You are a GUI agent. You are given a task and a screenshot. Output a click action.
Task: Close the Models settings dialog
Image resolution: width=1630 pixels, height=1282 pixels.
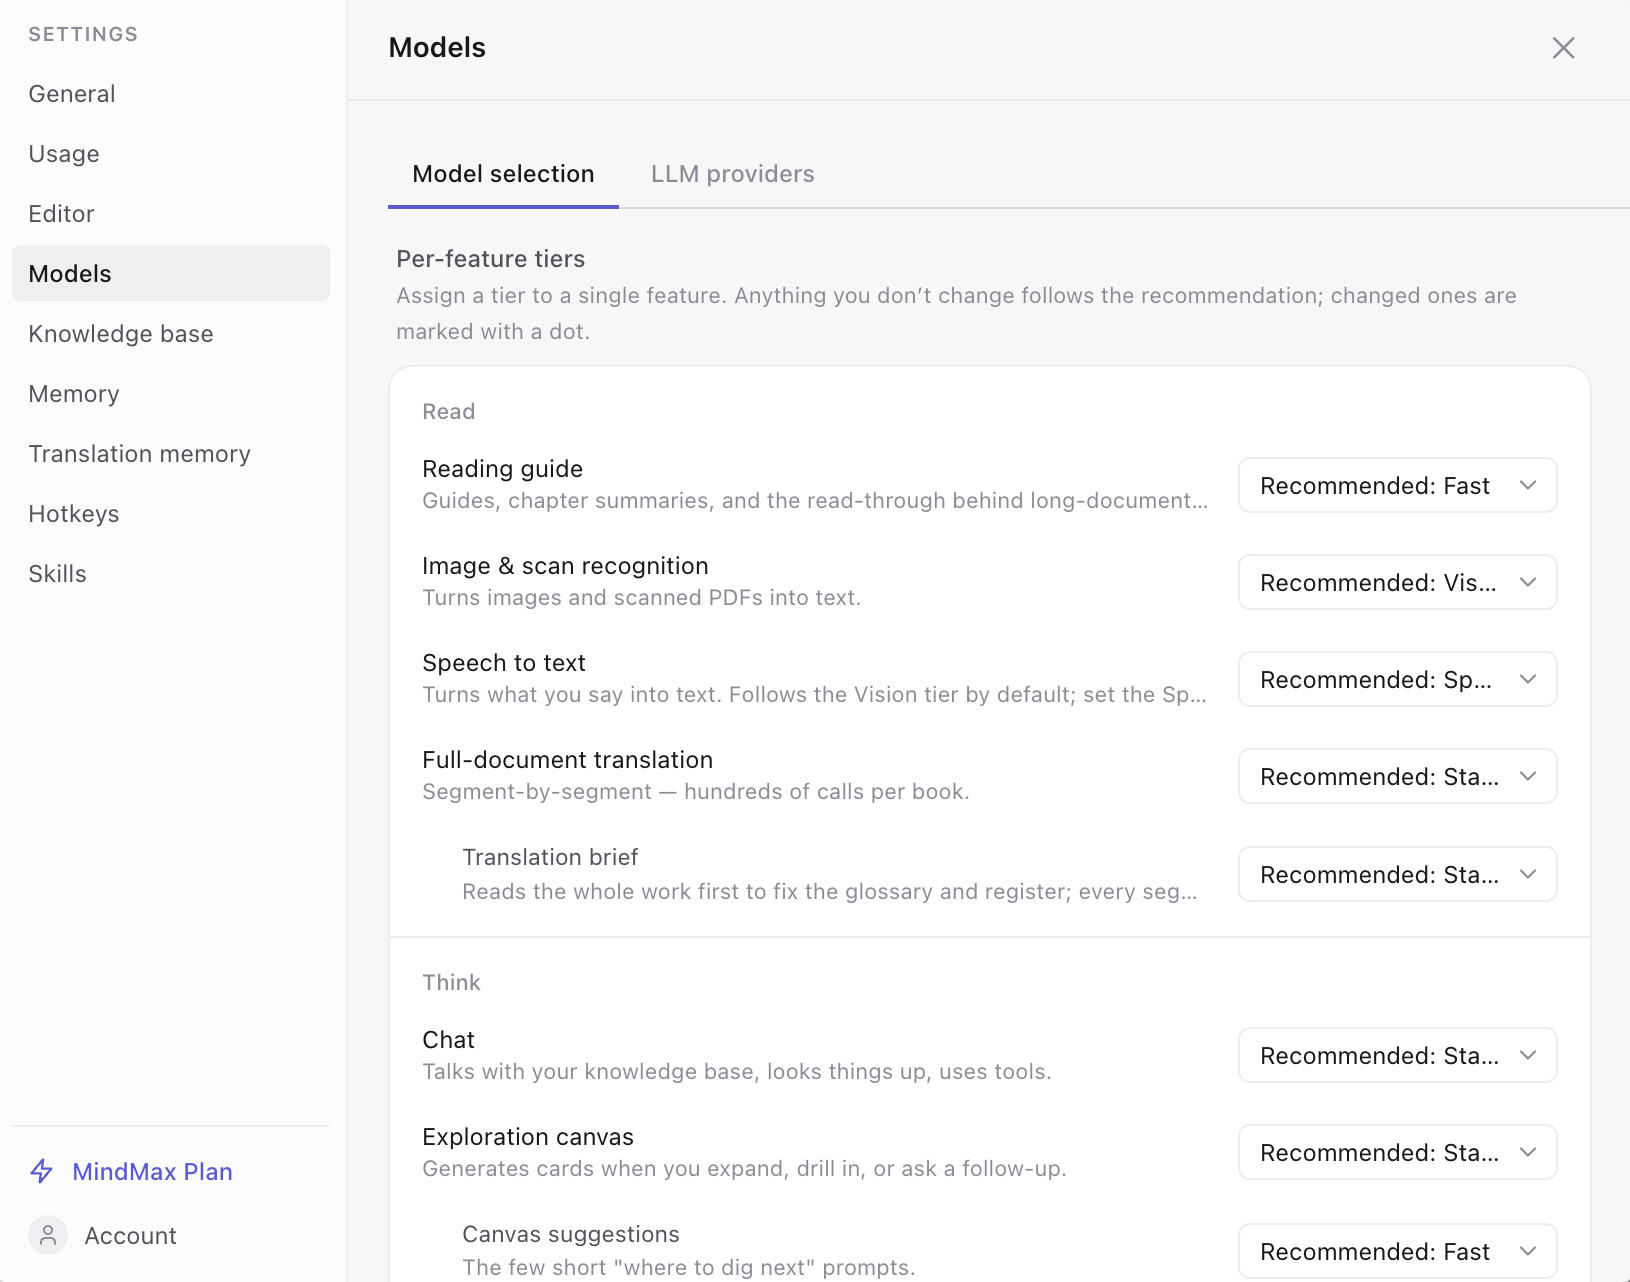click(1563, 48)
